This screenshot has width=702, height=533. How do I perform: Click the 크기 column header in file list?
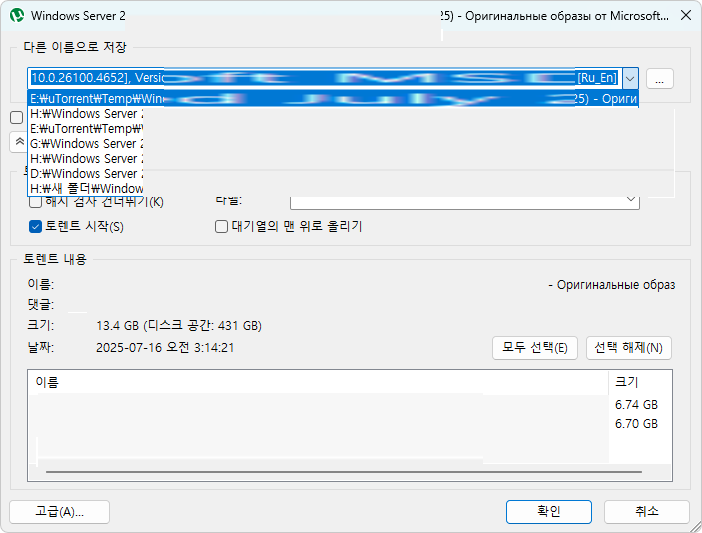click(640, 382)
